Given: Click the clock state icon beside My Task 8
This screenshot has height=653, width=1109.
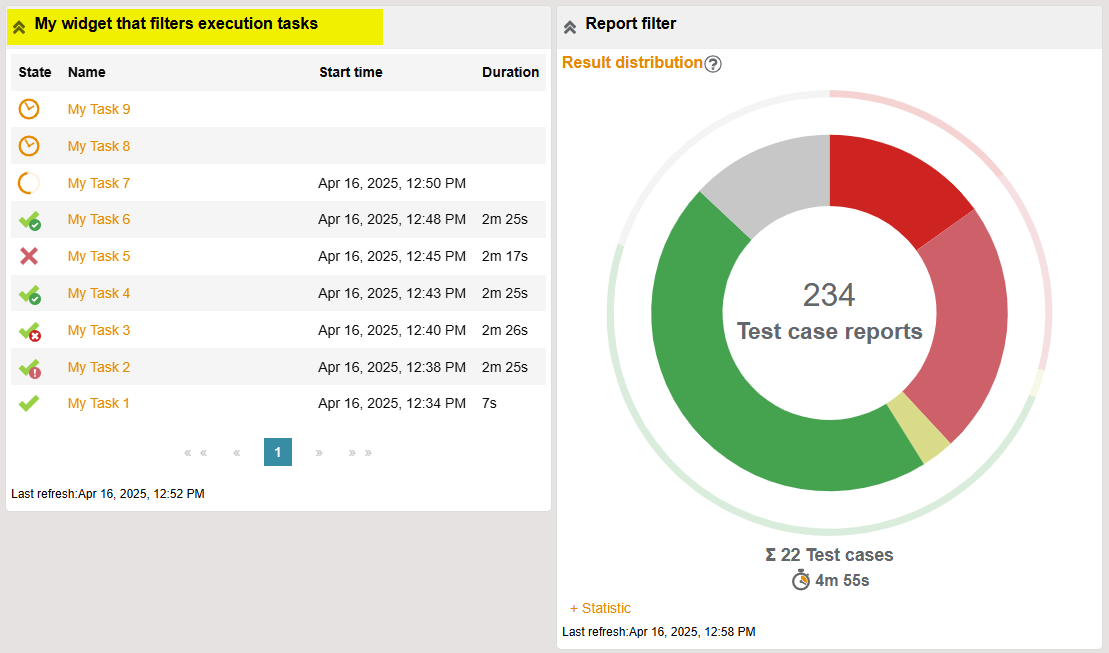Looking at the screenshot, I should click(29, 146).
